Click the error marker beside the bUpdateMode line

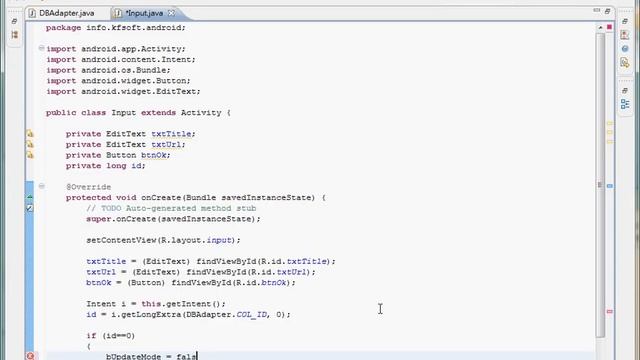(30, 356)
